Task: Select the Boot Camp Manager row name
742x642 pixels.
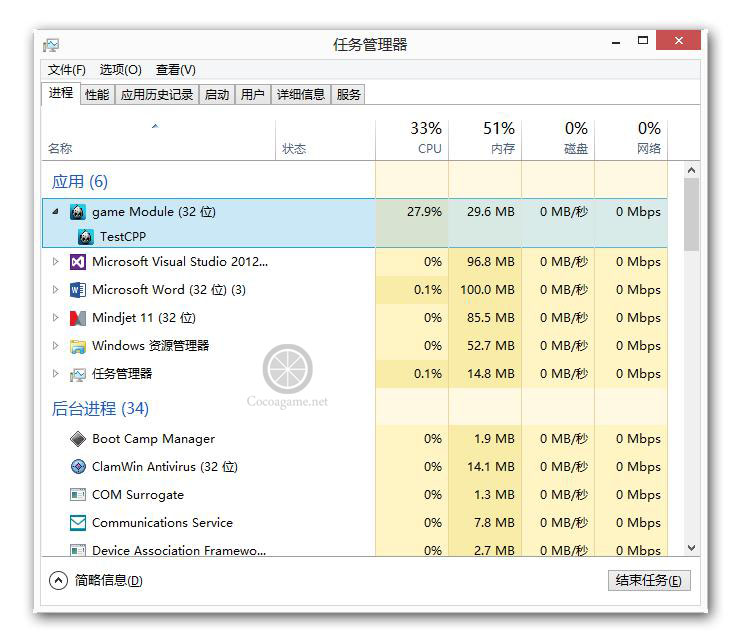Action: click(x=153, y=439)
